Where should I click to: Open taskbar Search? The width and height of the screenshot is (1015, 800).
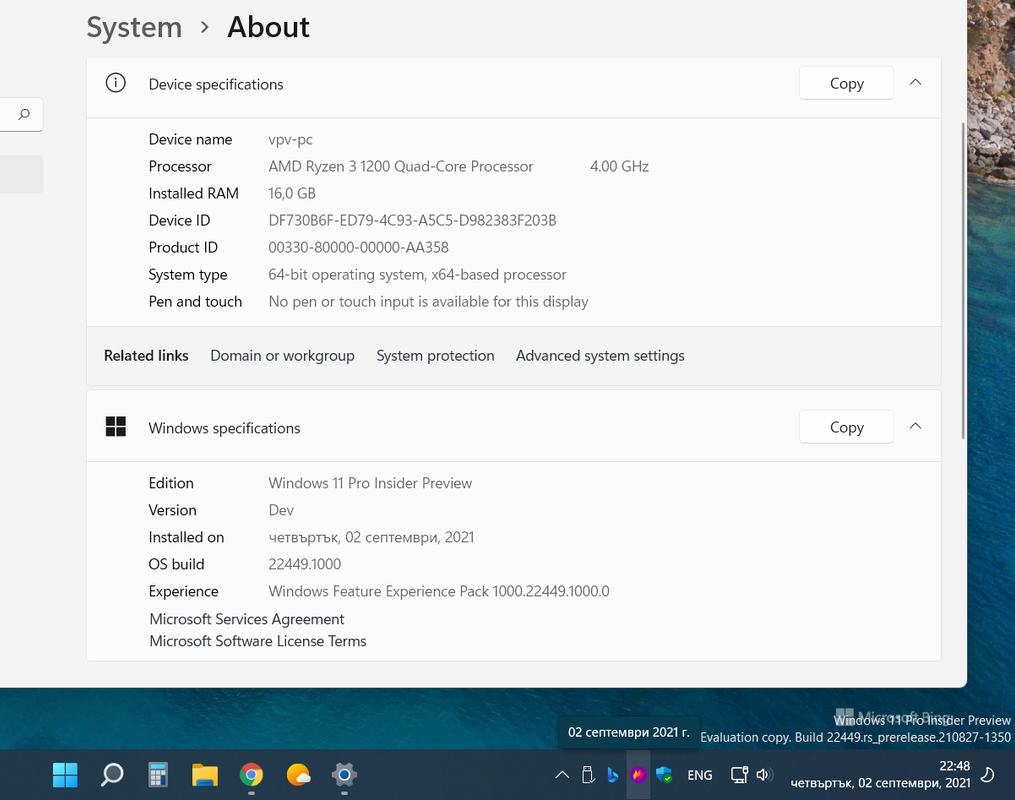click(112, 775)
